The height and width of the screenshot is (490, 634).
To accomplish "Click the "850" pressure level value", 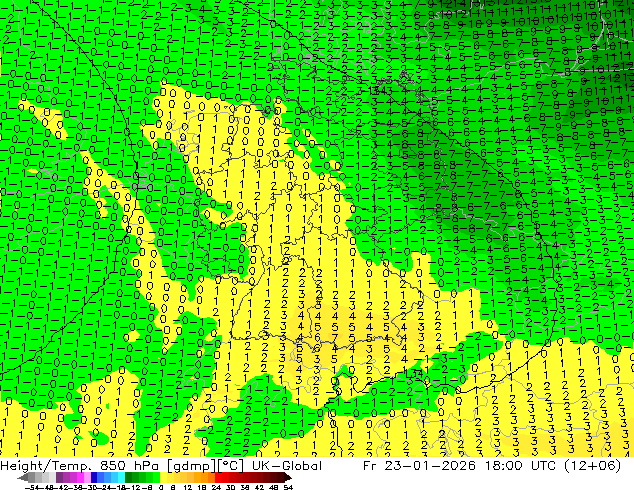I will (x=113, y=466).
